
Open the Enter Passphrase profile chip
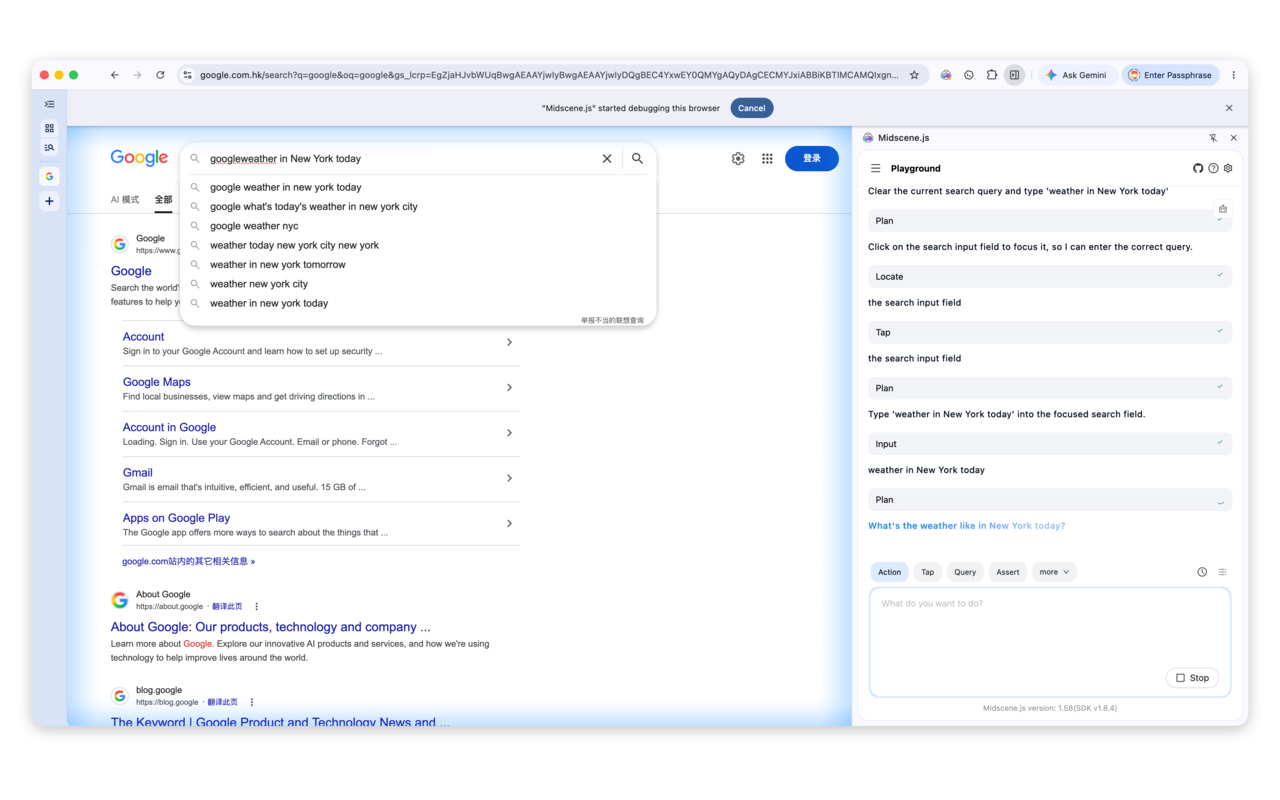coord(1170,75)
